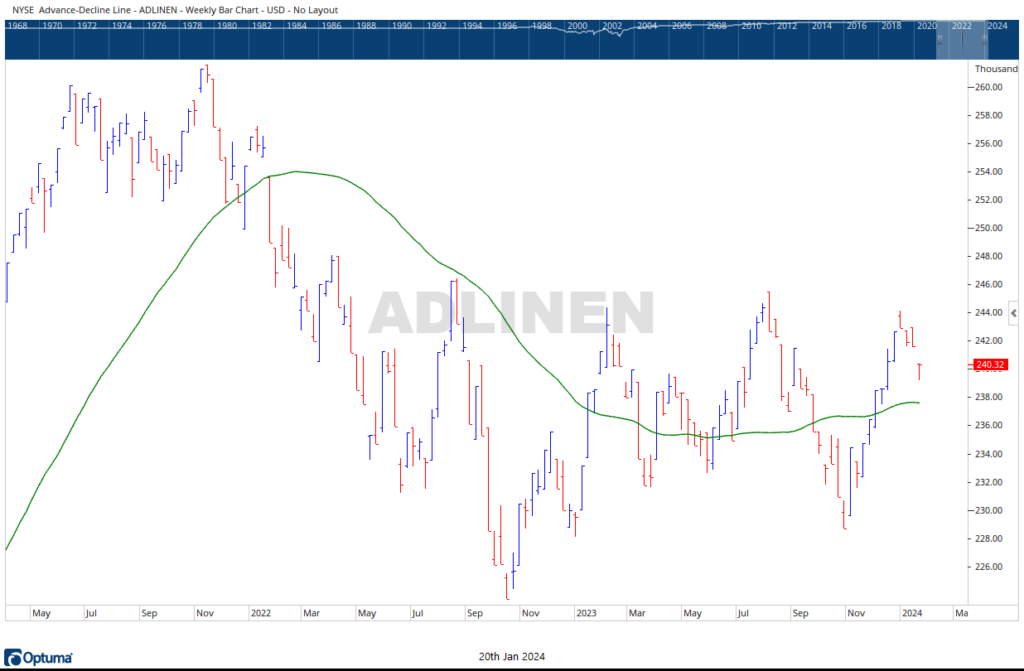Click 2010 in the overview timeline

752,25
